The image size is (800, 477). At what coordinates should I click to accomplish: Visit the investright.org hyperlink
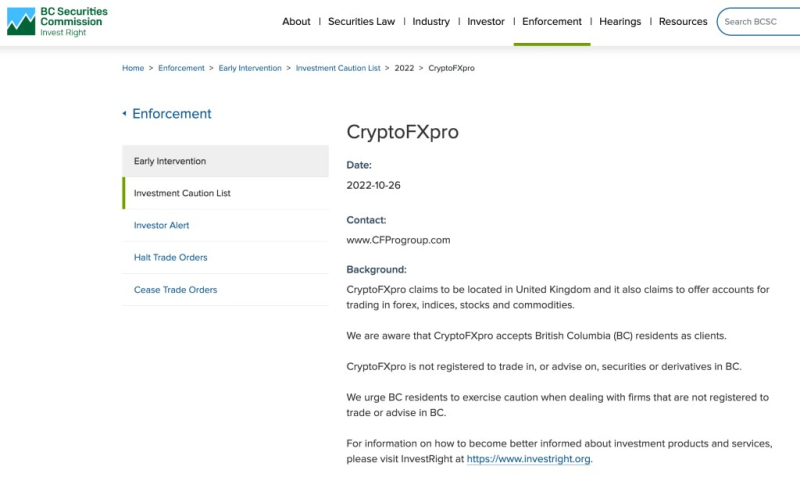529,459
